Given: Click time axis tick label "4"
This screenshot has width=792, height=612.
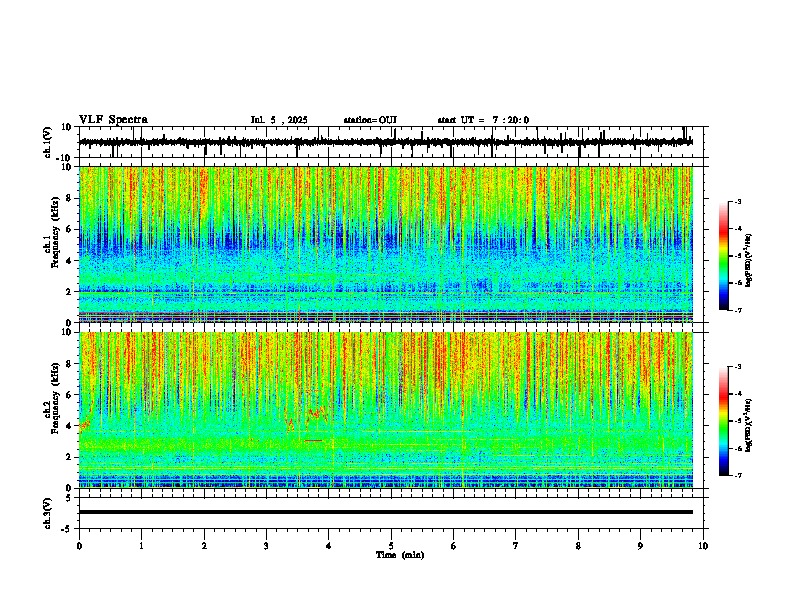Looking at the screenshot, I should tap(328, 546).
